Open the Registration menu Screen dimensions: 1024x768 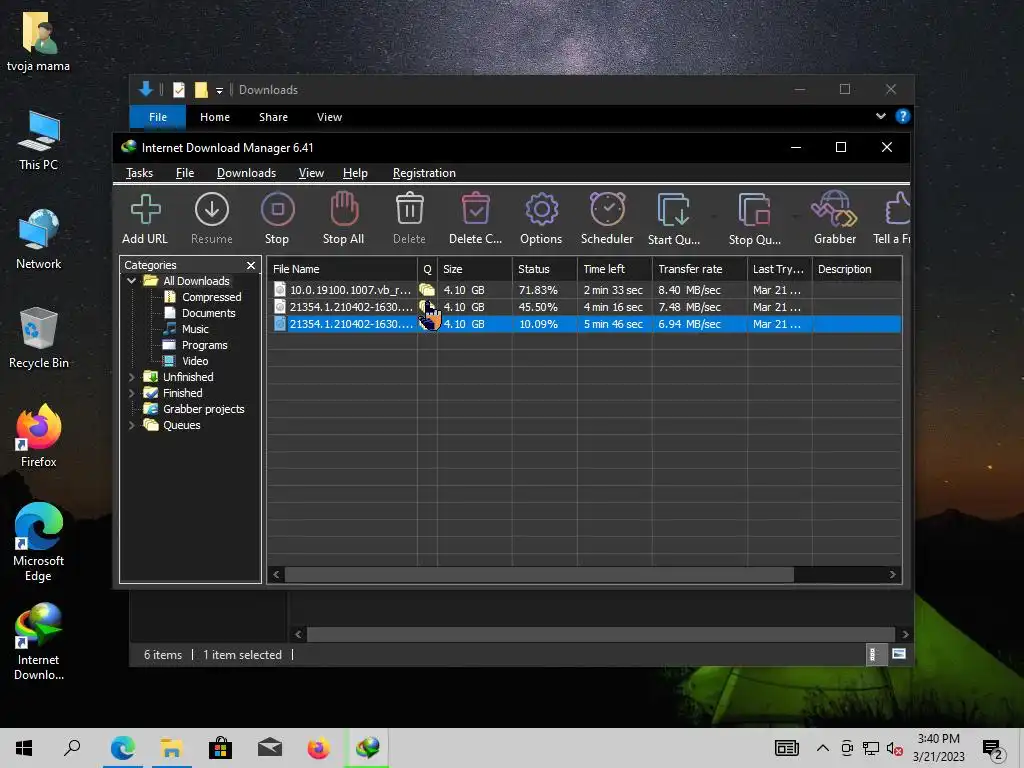tap(424, 173)
